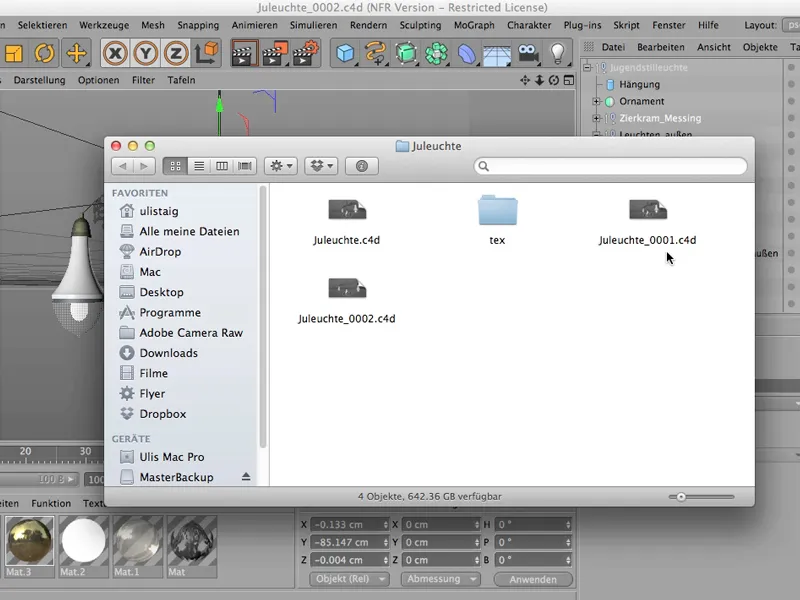Viewport: 800px width, 600px height.
Task: Toggle viewport maximize icon
Action: coord(569,80)
